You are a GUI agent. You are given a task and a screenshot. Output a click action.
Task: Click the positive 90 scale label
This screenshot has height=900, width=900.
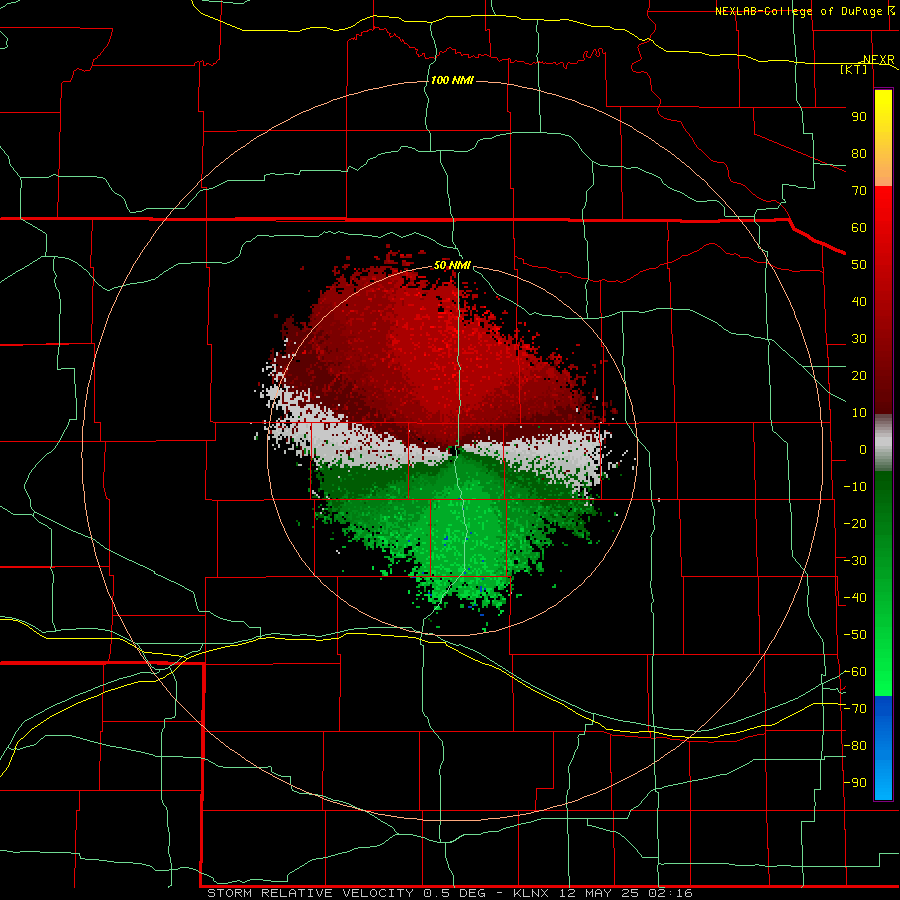pos(859,117)
